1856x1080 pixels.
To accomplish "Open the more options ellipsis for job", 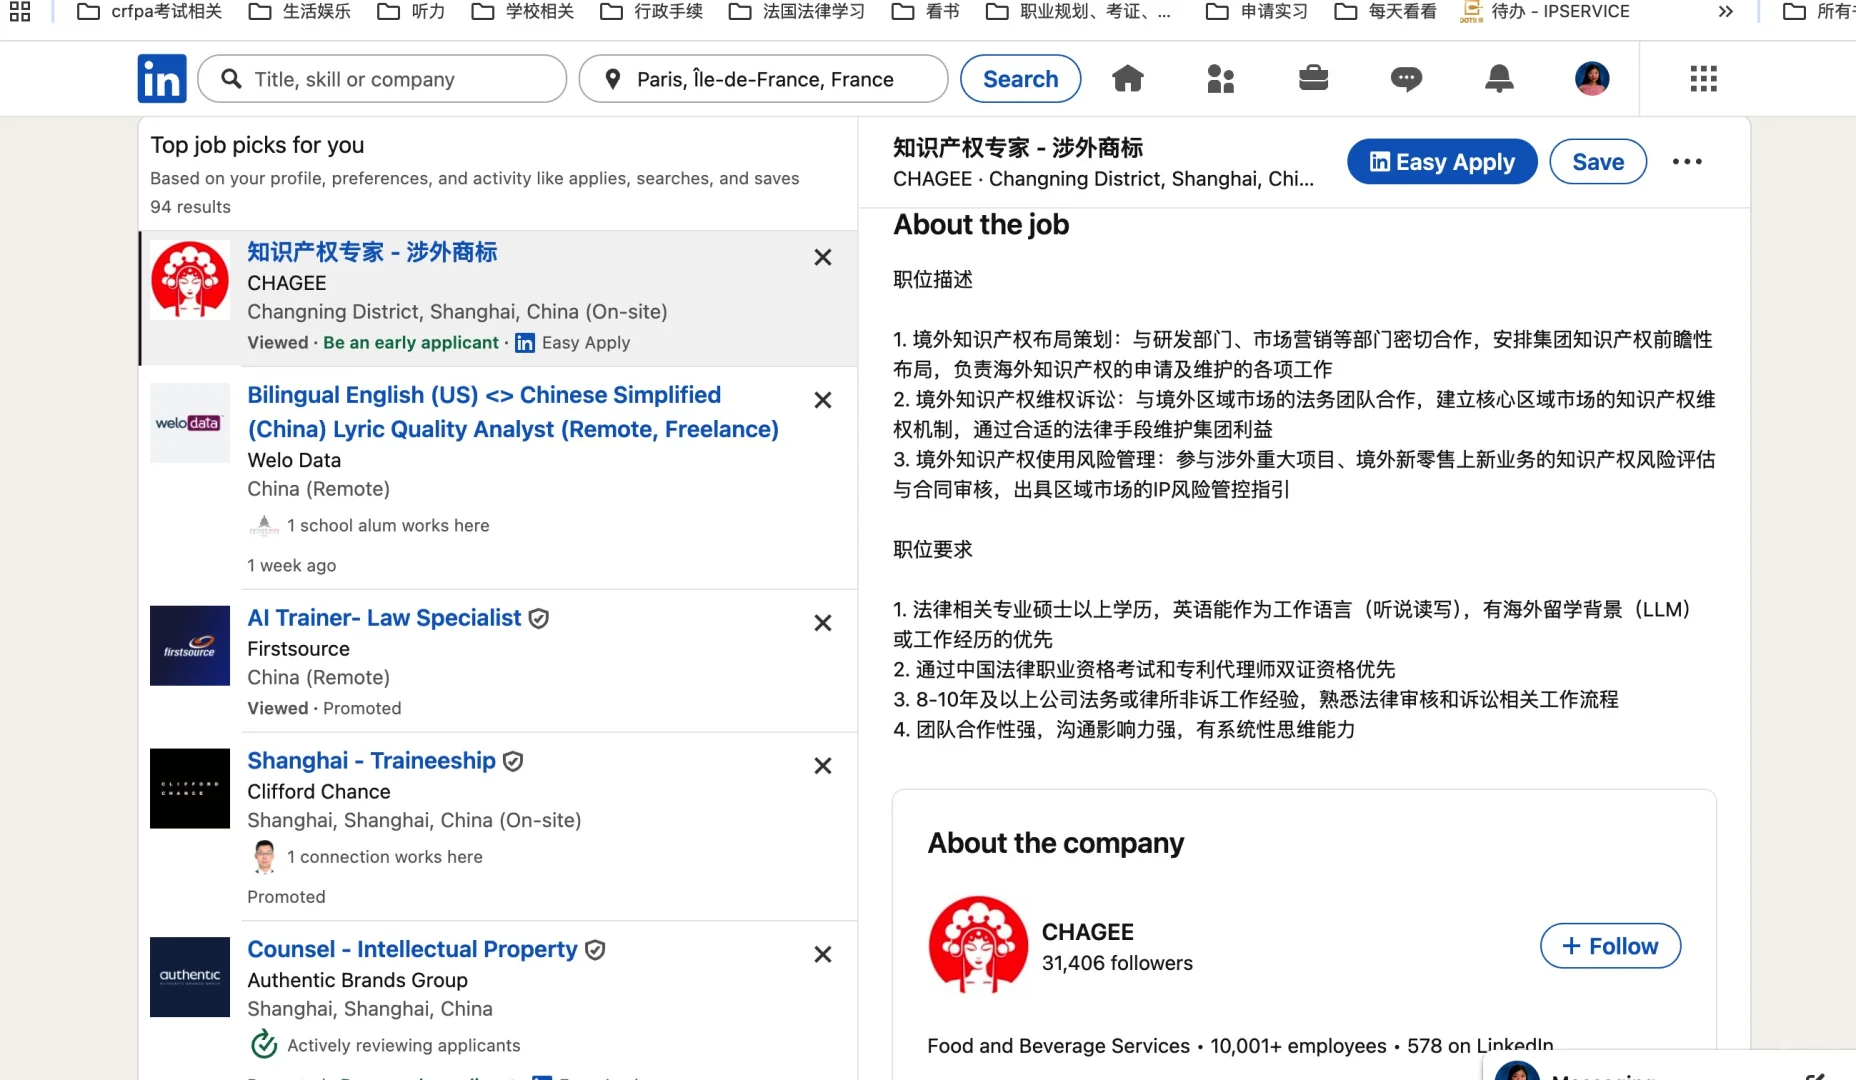I will (1687, 162).
